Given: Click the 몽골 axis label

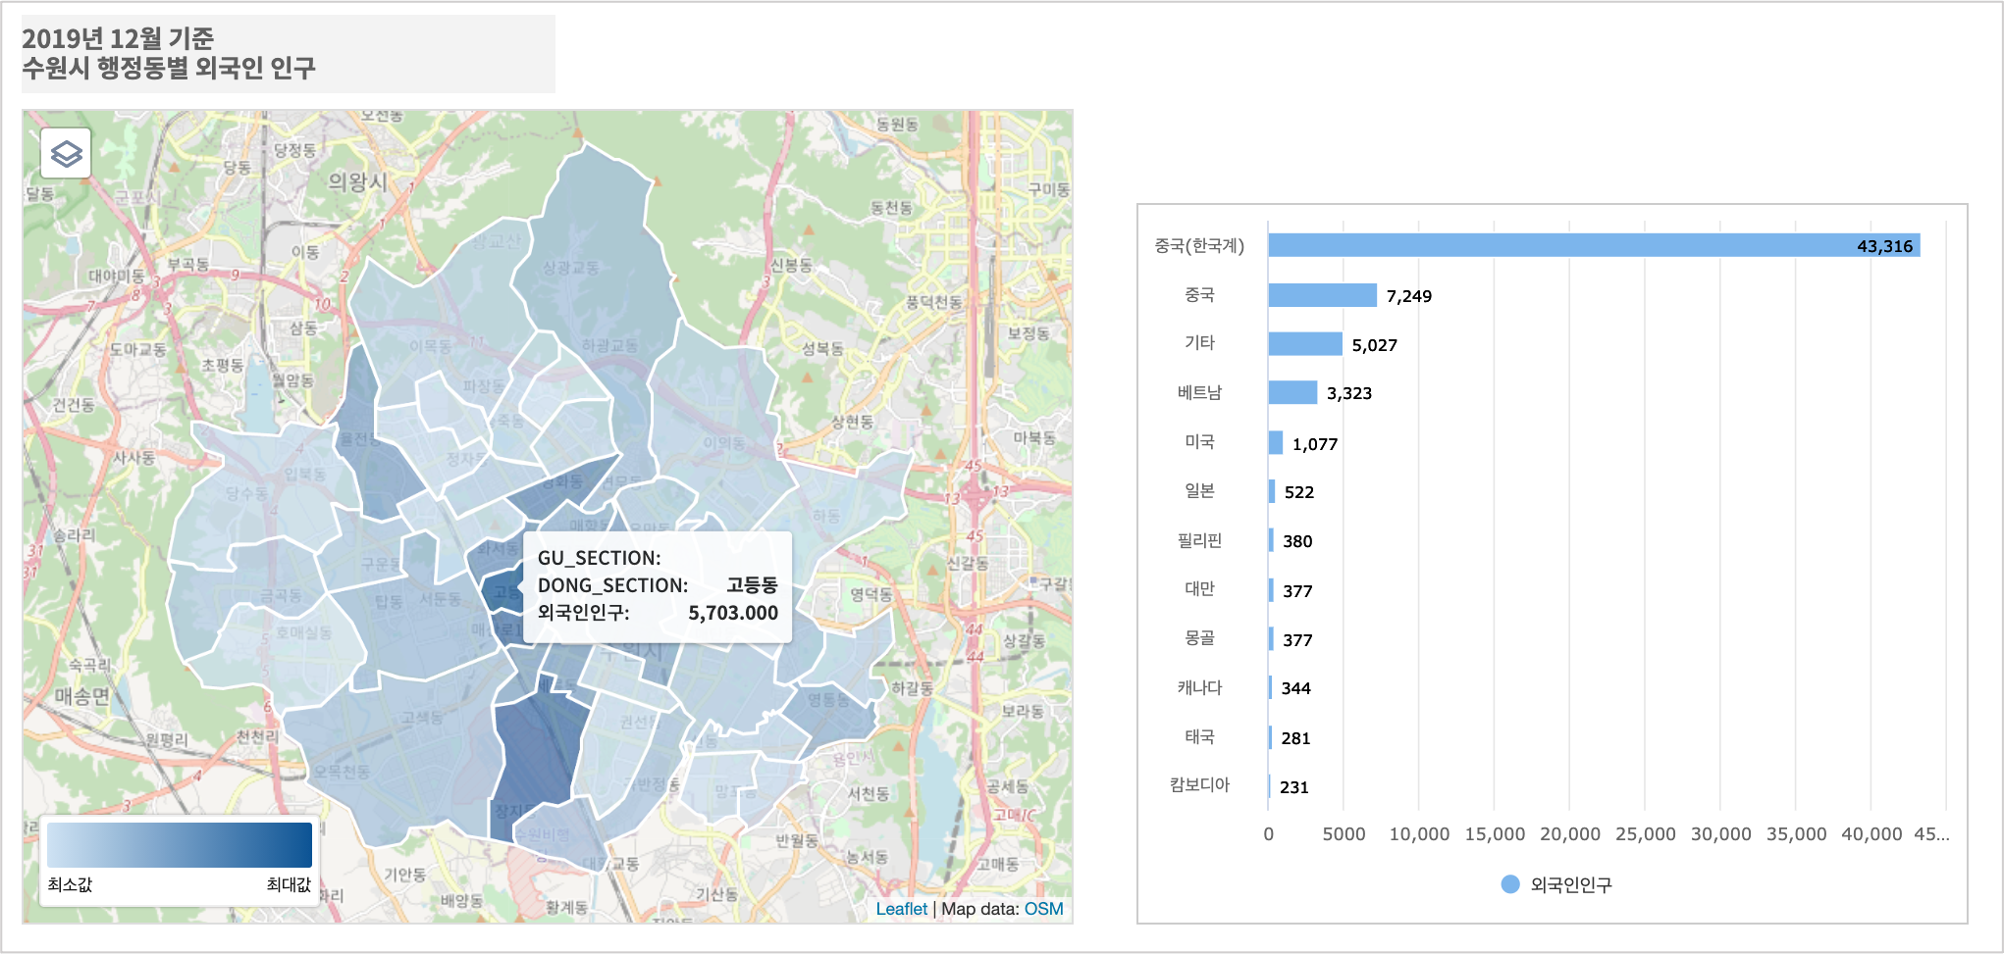Looking at the screenshot, I should point(1199,638).
